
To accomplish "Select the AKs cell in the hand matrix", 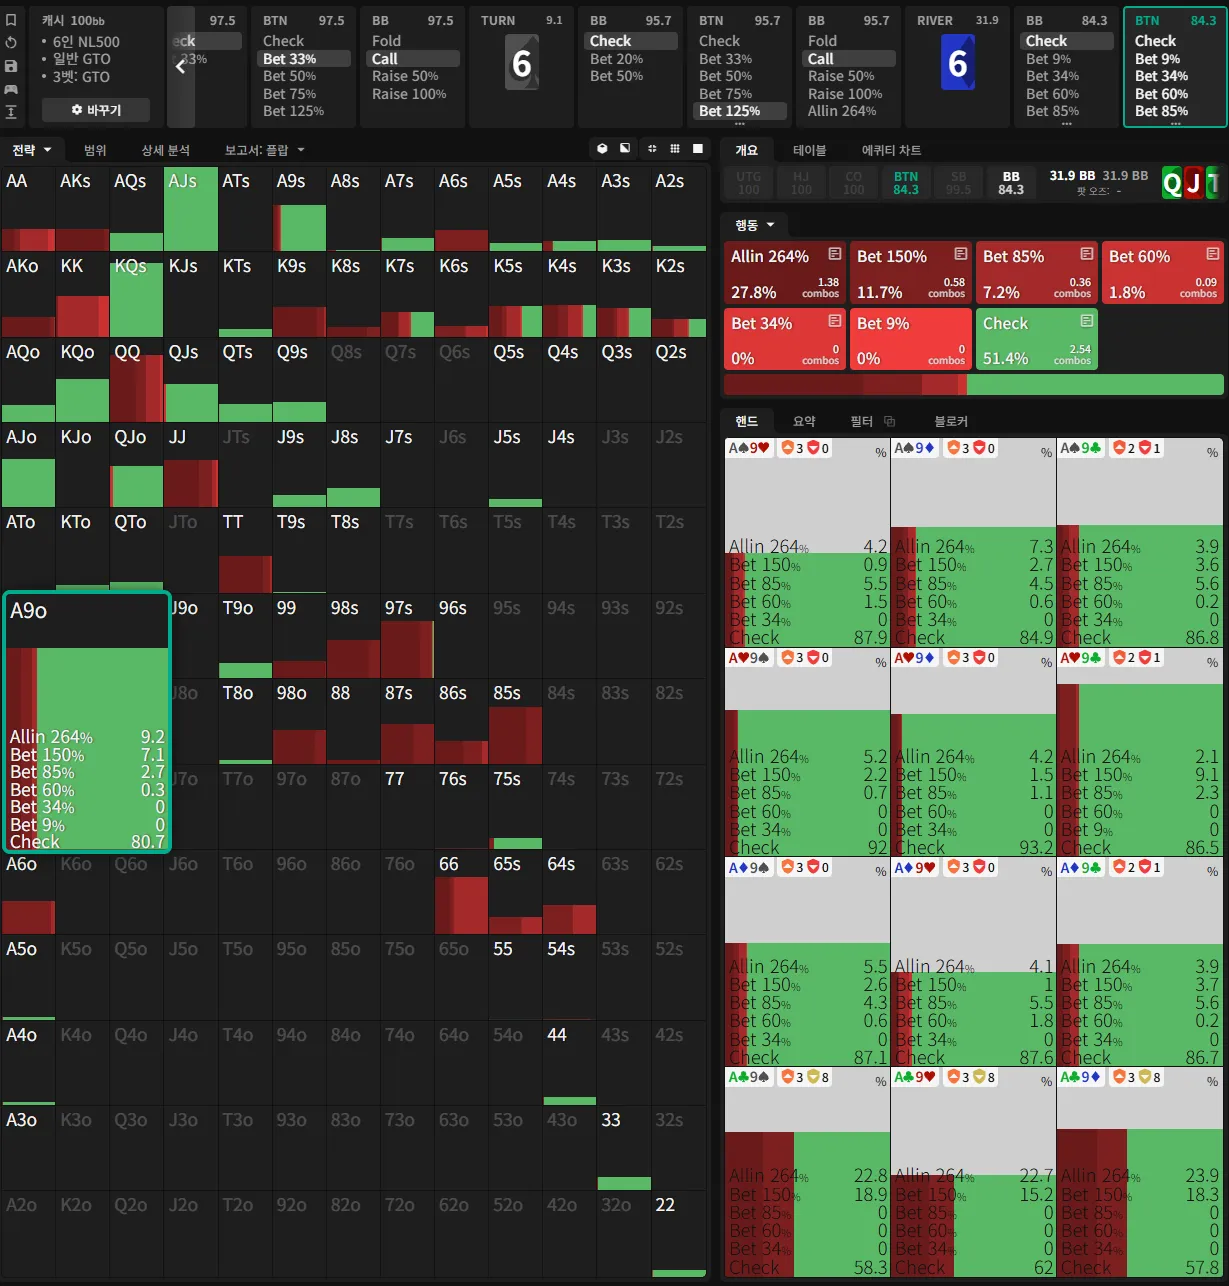I will pyautogui.click(x=82, y=210).
